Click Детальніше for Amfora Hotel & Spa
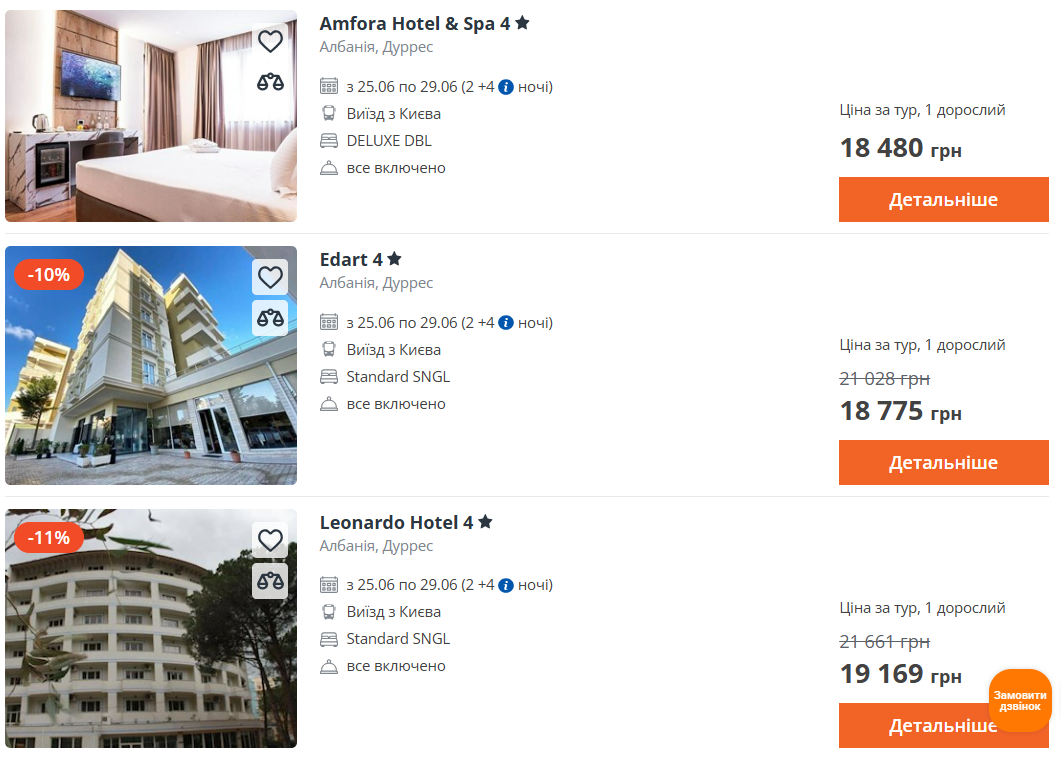Screen dimensions: 1061x759 pyautogui.click(x=943, y=199)
